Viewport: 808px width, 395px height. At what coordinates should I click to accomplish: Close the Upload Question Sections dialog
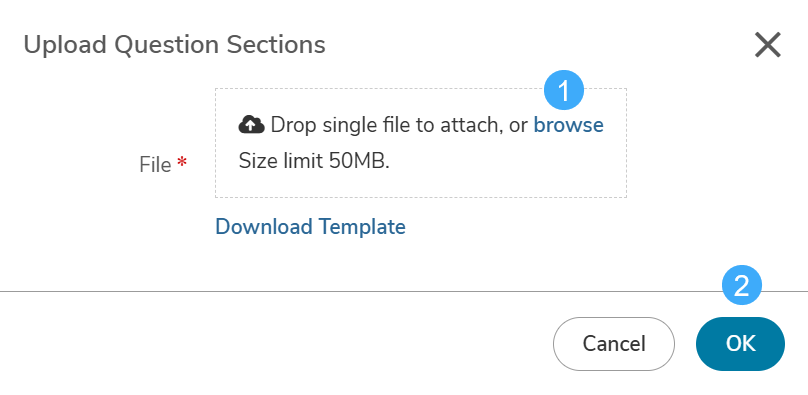(768, 45)
